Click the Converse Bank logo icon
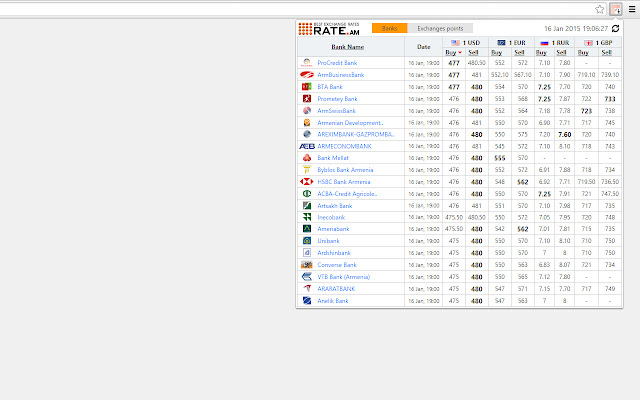Image resolution: width=640 pixels, height=400 pixels. (307, 264)
